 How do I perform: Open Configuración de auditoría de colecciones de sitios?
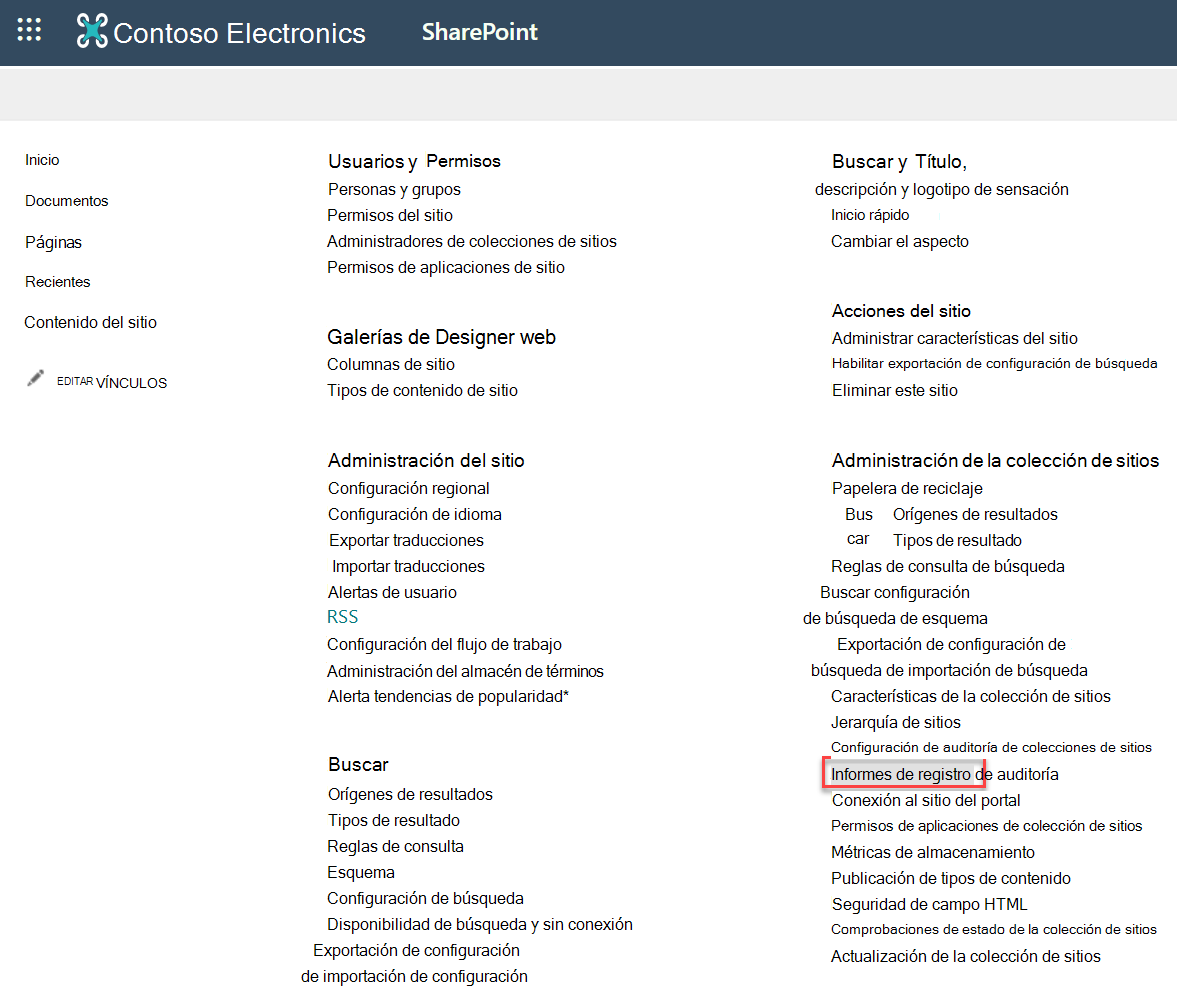992,748
